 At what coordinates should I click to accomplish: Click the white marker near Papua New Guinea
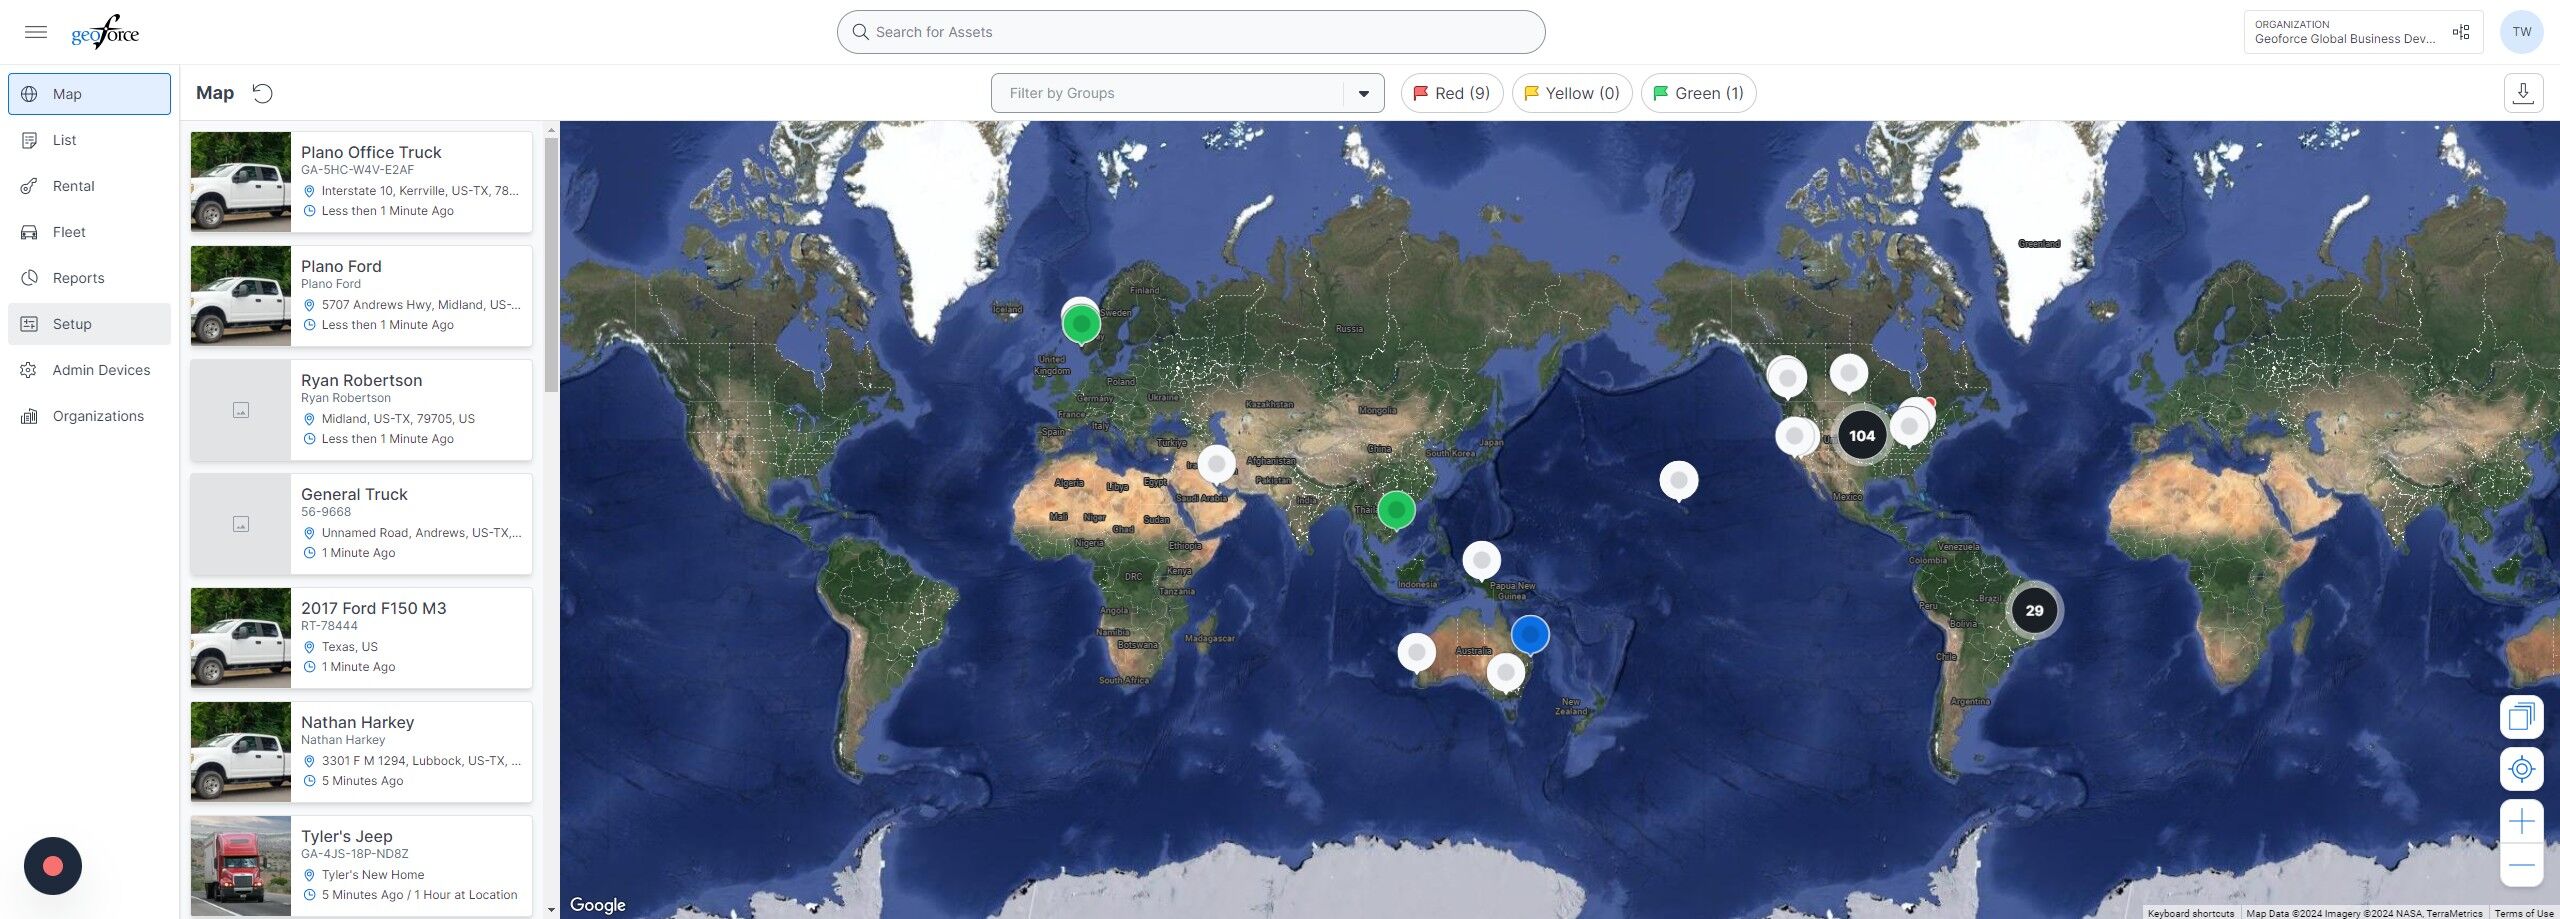click(1481, 561)
